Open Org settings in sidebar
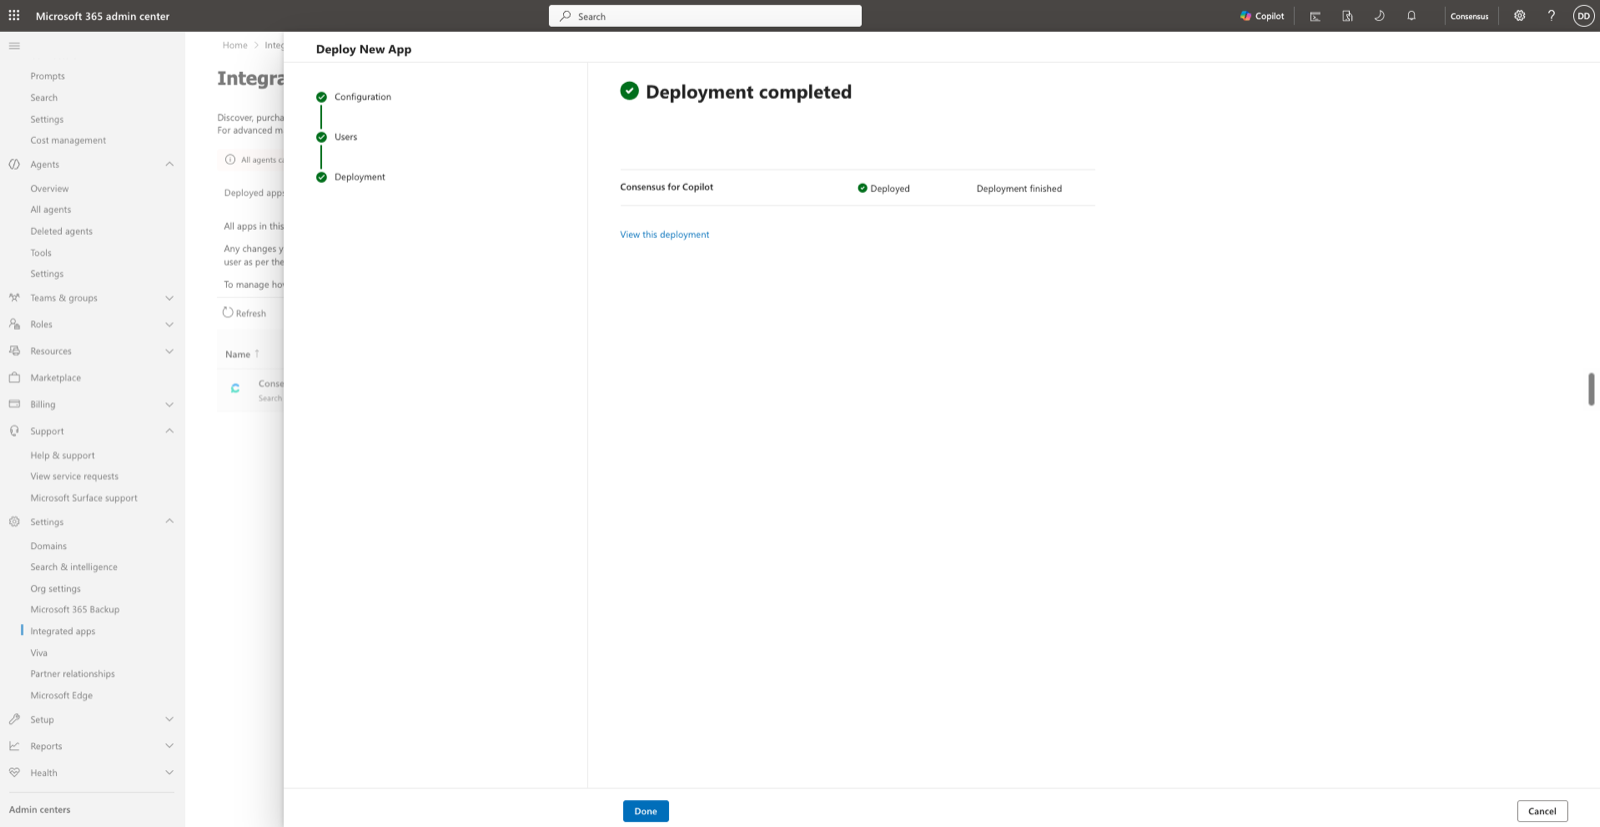1600x827 pixels. tap(55, 589)
